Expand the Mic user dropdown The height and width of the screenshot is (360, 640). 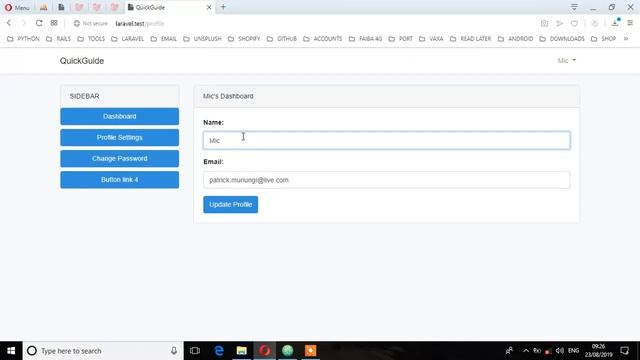[567, 60]
